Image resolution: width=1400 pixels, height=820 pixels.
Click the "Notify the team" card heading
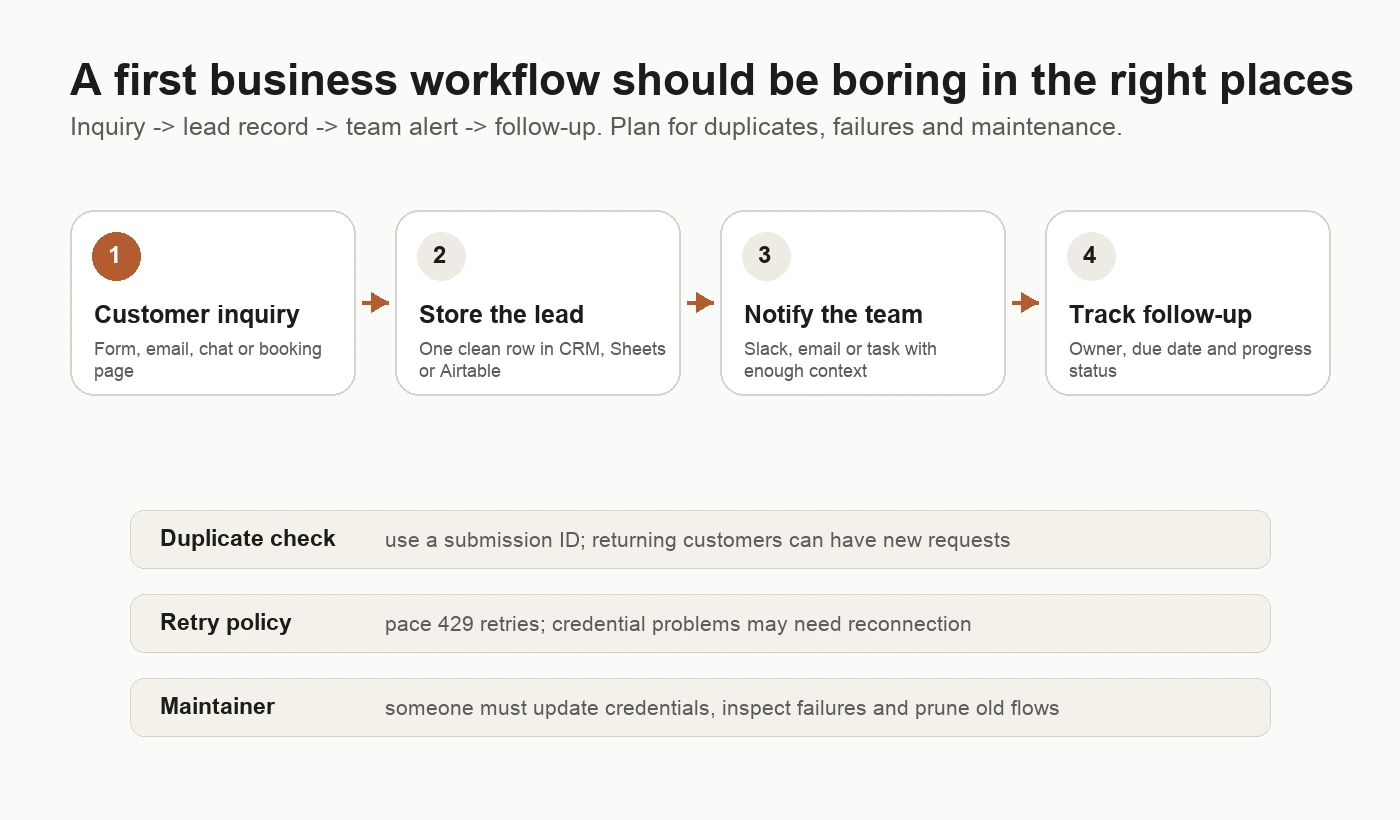pos(833,315)
